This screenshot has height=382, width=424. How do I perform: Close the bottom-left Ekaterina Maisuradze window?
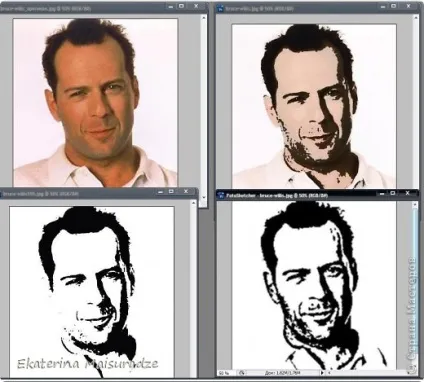pyautogui.click(x=186, y=192)
